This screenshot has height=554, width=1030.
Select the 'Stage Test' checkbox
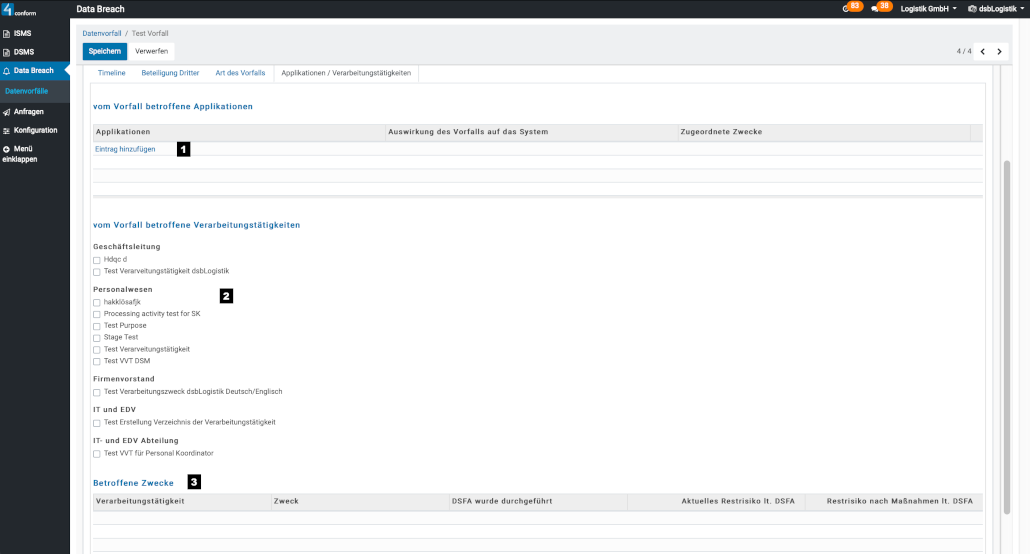pos(97,338)
